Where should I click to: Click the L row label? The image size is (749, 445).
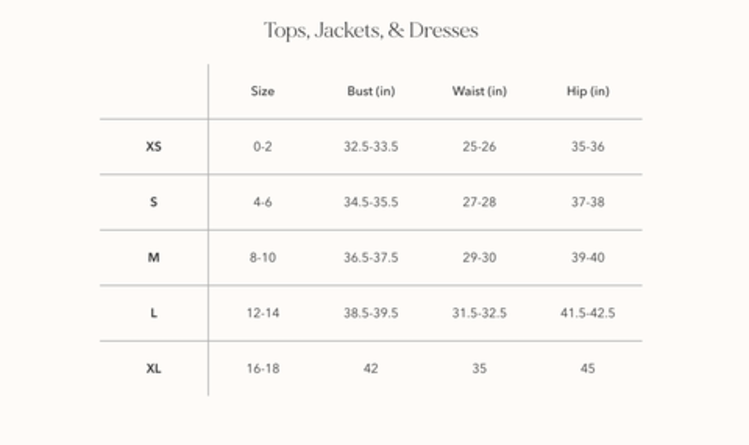pos(153,313)
